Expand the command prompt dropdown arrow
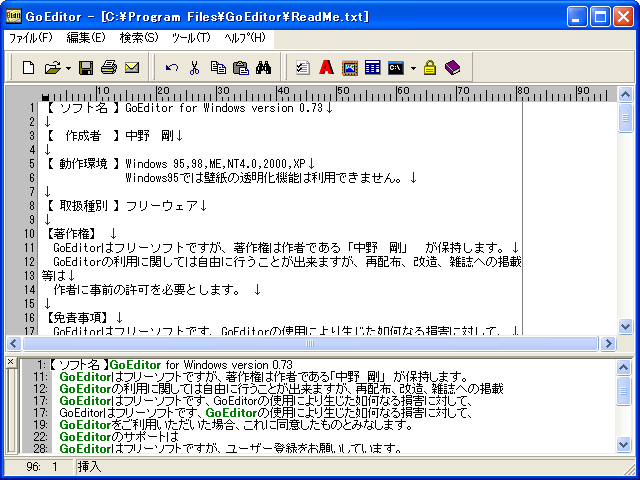Viewport: 640px width, 480px height. click(413, 68)
